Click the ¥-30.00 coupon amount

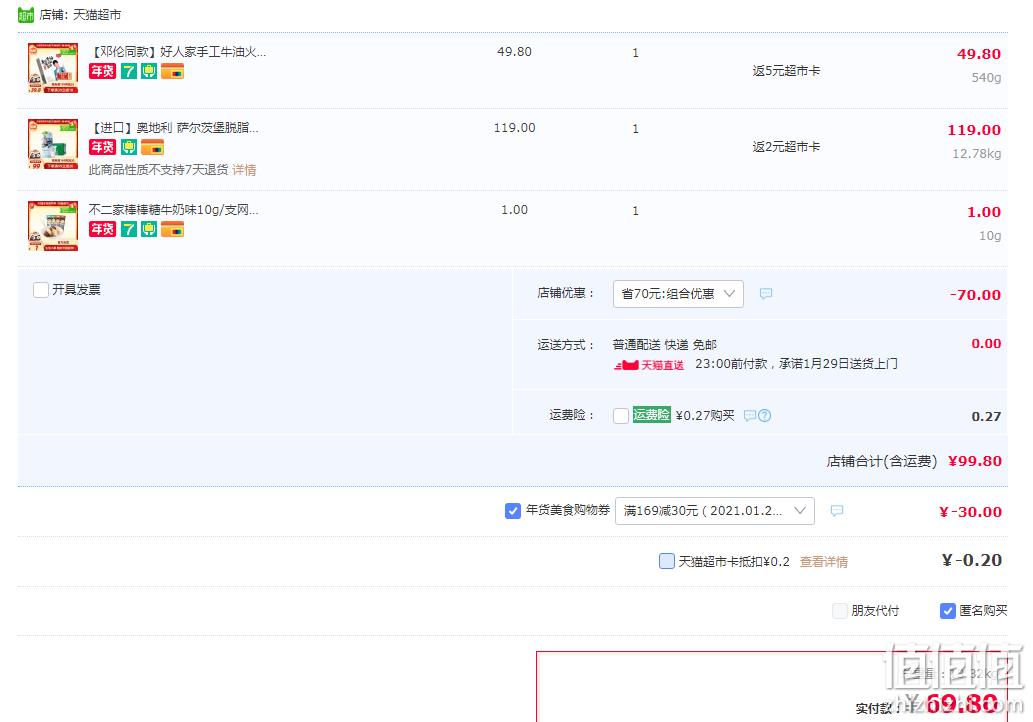(970, 512)
